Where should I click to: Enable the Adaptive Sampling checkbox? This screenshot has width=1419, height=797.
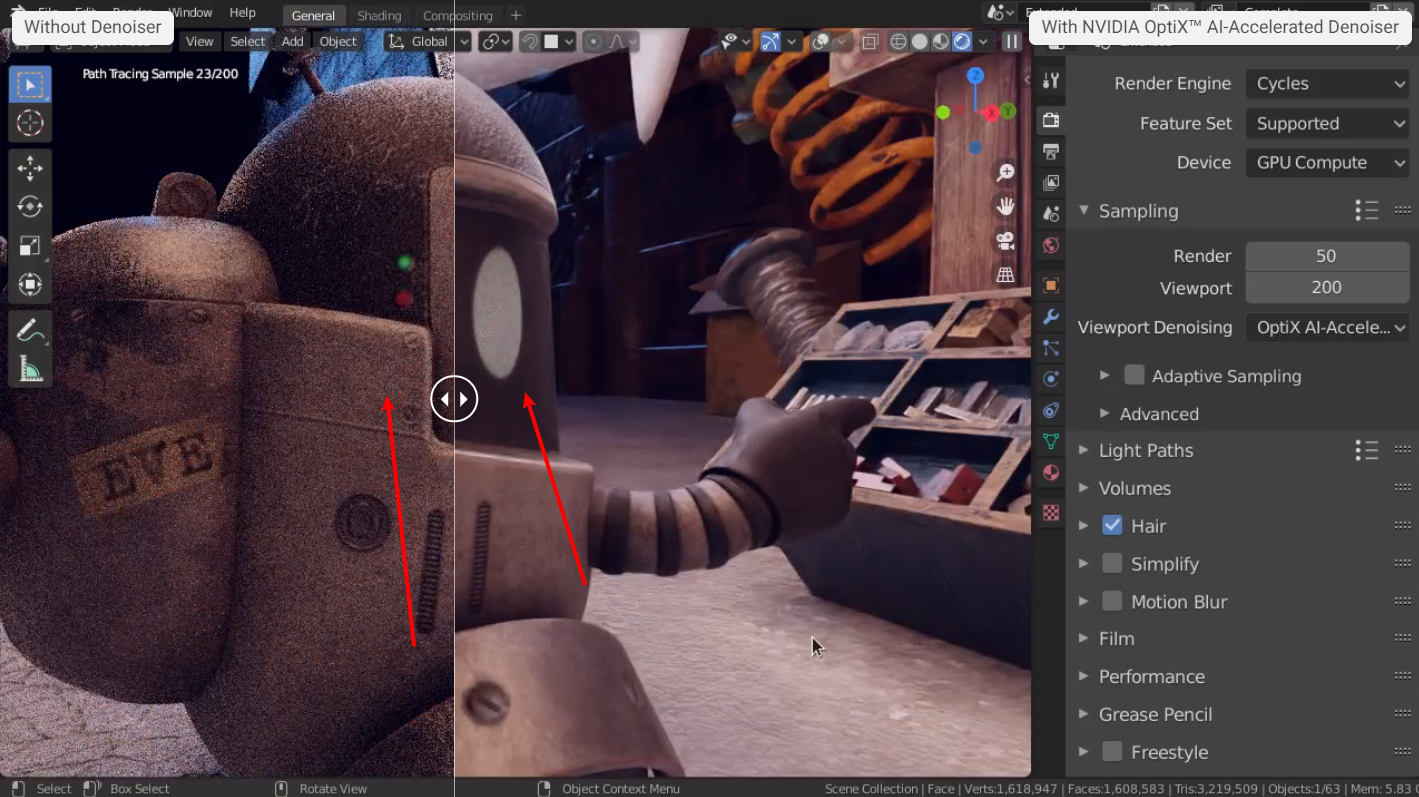[x=1134, y=375]
